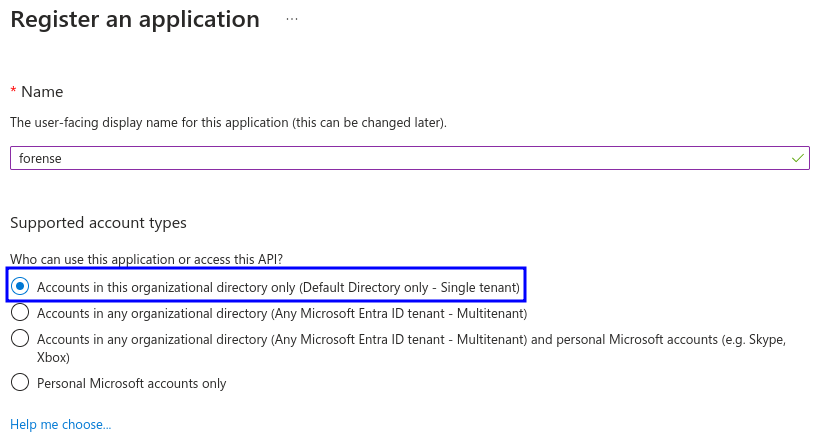
Task: Click inside the Name input containing forense
Action: pos(410,158)
